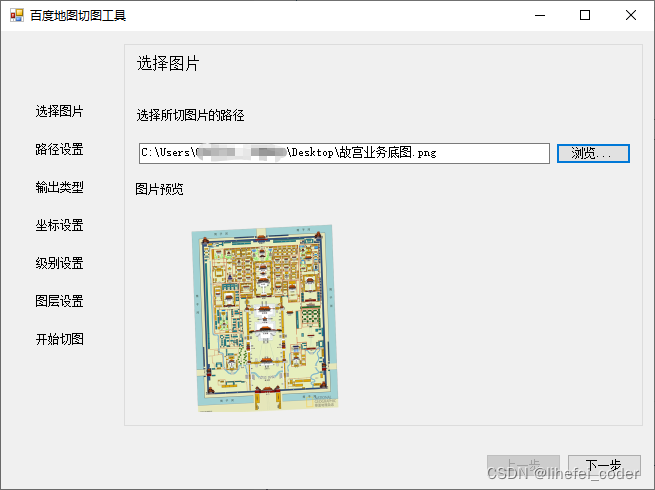Viewport: 655px width, 490px height.
Task: Click the app icon in title bar
Action: 17,15
